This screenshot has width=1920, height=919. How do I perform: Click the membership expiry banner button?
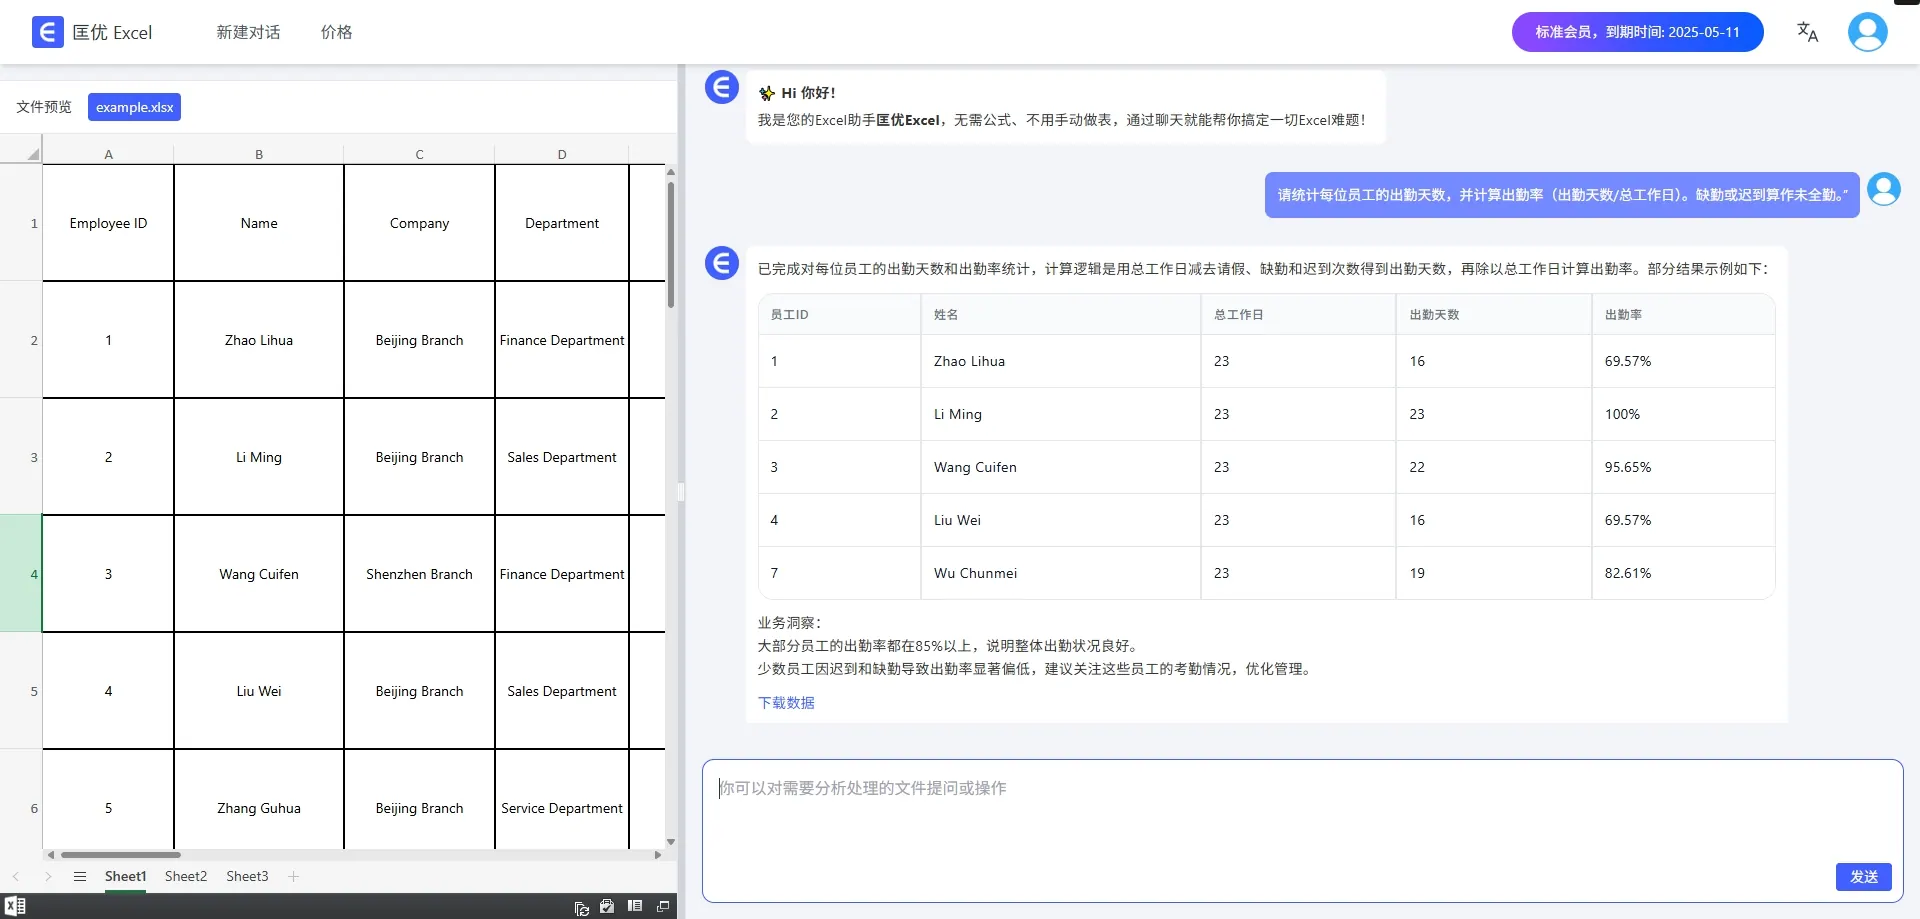pos(1637,32)
